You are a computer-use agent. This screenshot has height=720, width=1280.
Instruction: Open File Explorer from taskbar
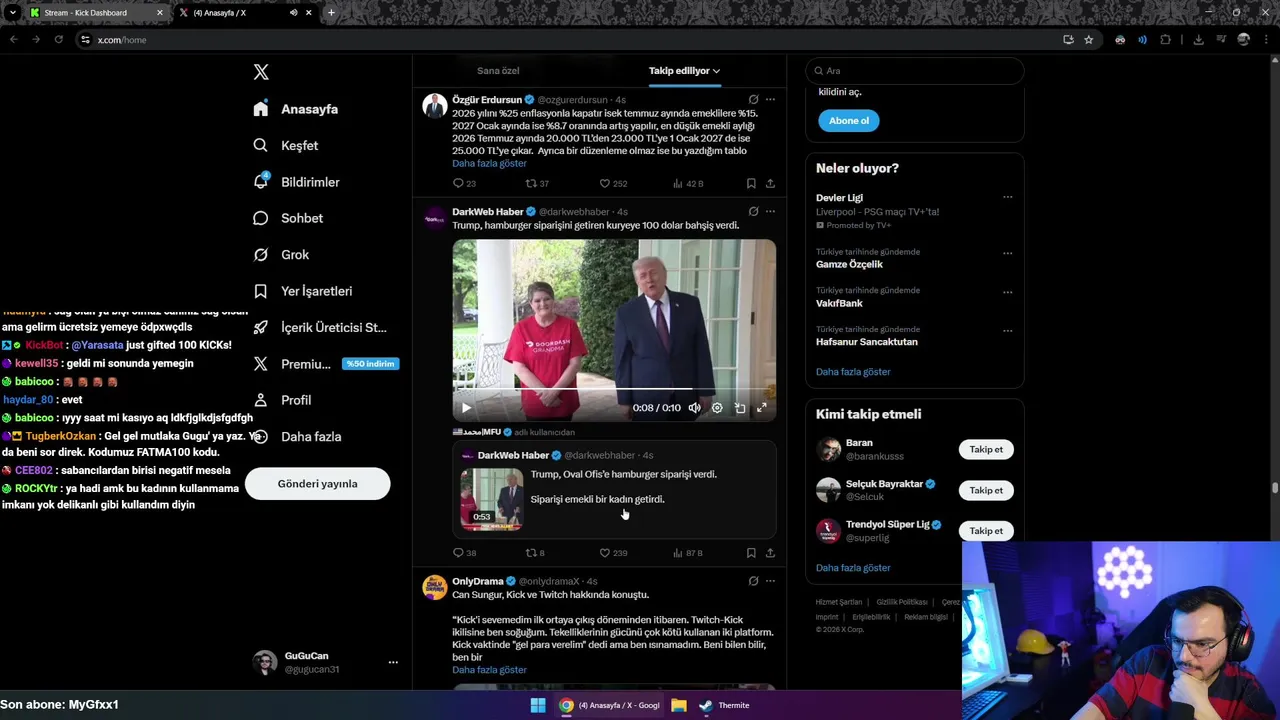point(679,705)
